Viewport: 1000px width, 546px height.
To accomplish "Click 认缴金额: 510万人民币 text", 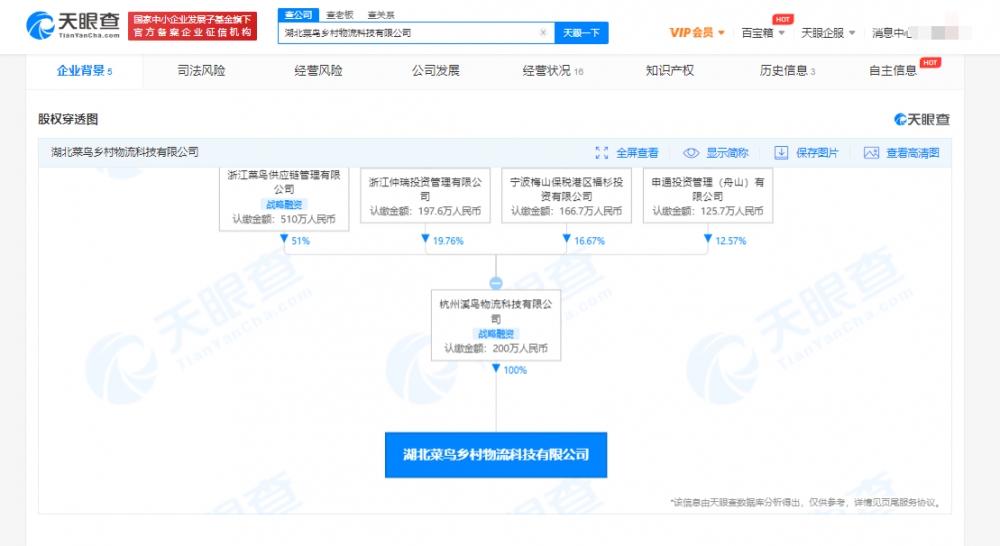I will (x=284, y=219).
